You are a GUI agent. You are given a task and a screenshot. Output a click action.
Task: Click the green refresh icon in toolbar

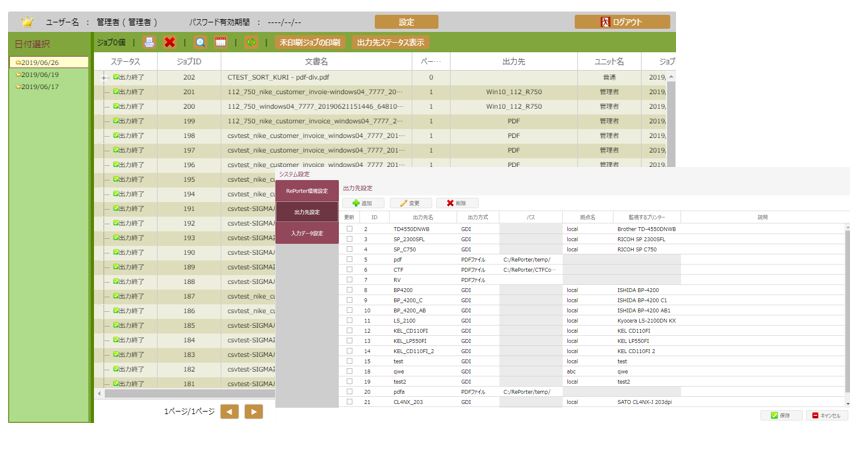pos(251,43)
